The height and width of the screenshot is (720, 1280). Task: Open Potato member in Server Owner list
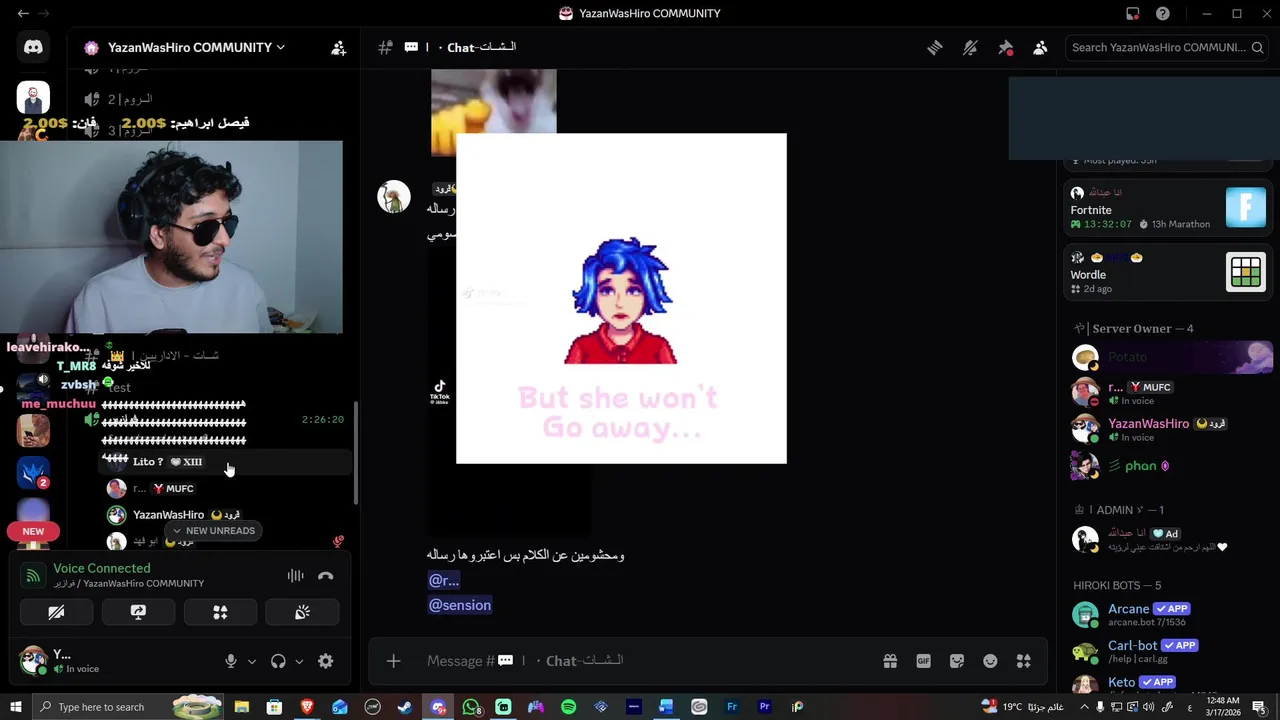(1172, 357)
